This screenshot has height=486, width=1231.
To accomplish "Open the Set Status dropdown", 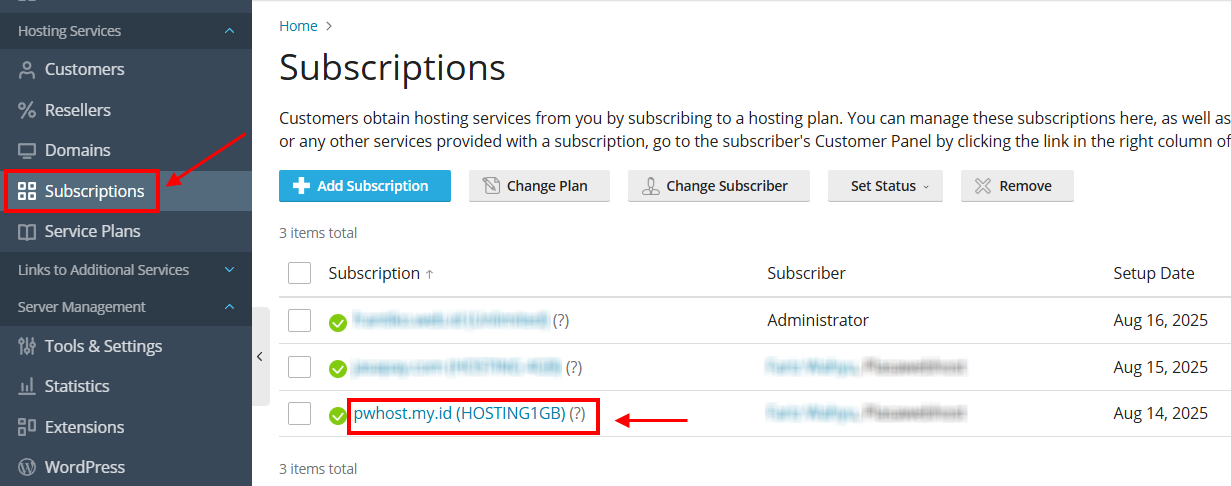I will (885, 186).
